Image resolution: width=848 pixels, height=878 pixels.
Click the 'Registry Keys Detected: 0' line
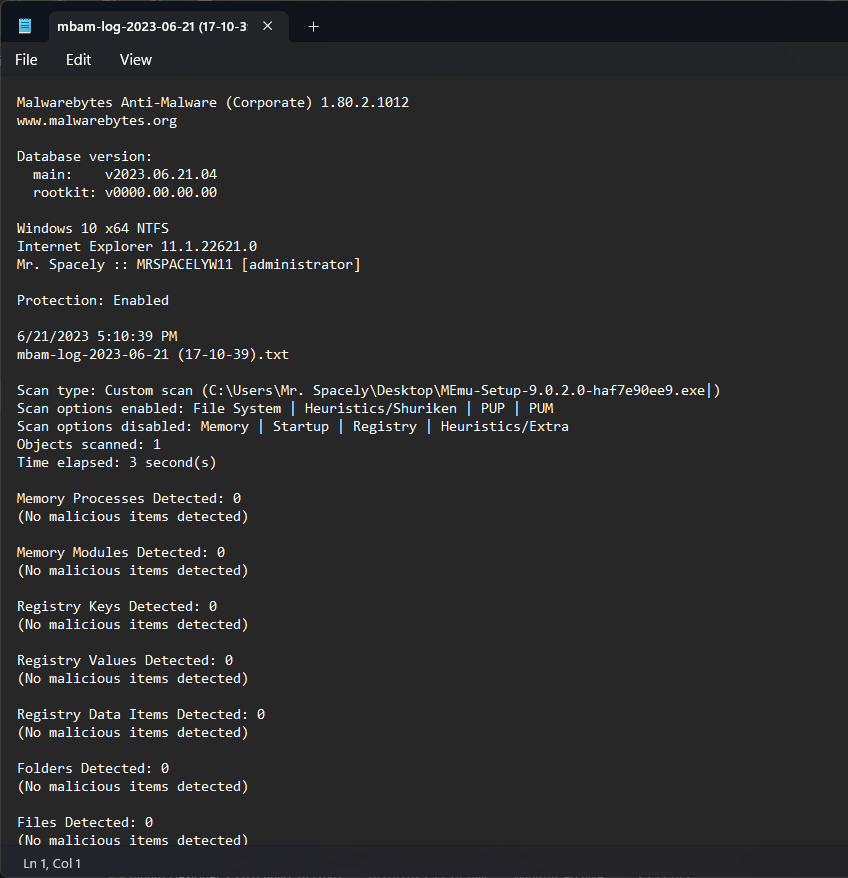pyautogui.click(x=117, y=606)
